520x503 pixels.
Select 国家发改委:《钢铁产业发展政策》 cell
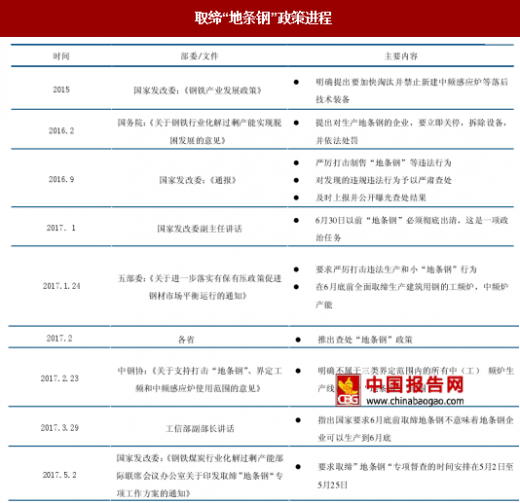click(x=197, y=90)
